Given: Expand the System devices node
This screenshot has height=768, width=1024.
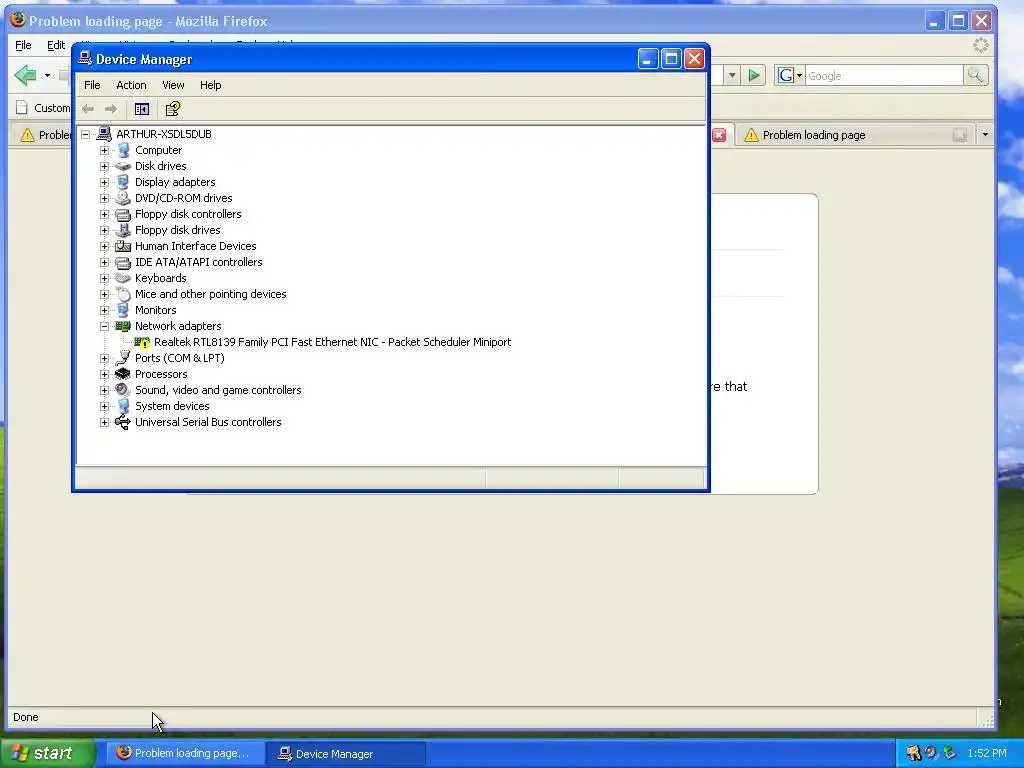Looking at the screenshot, I should tap(104, 406).
